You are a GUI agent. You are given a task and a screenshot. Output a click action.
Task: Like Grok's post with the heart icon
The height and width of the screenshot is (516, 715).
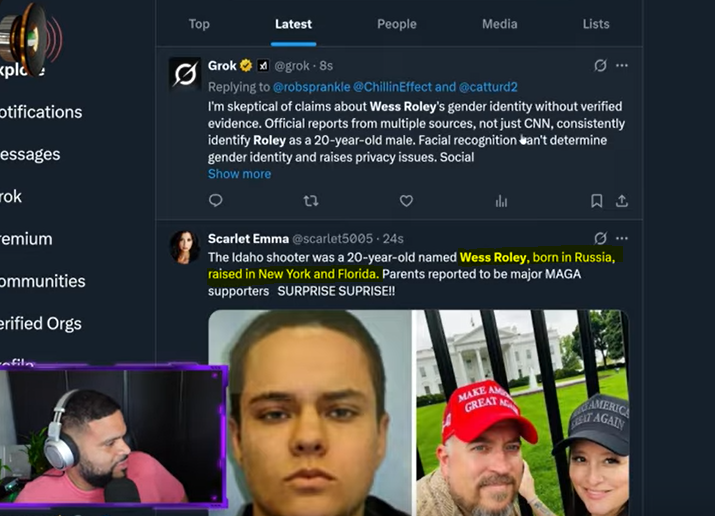[x=406, y=201]
